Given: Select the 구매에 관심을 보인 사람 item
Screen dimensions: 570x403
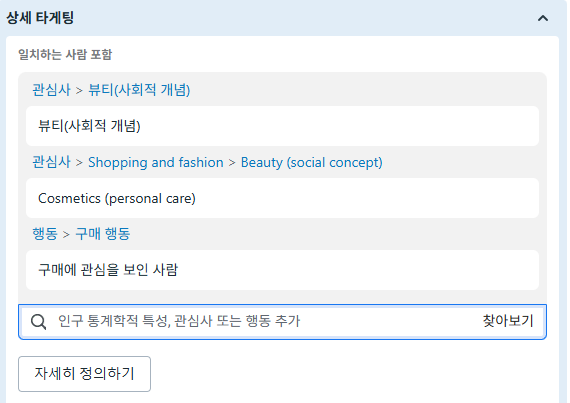Looking at the screenshot, I should [282, 270].
